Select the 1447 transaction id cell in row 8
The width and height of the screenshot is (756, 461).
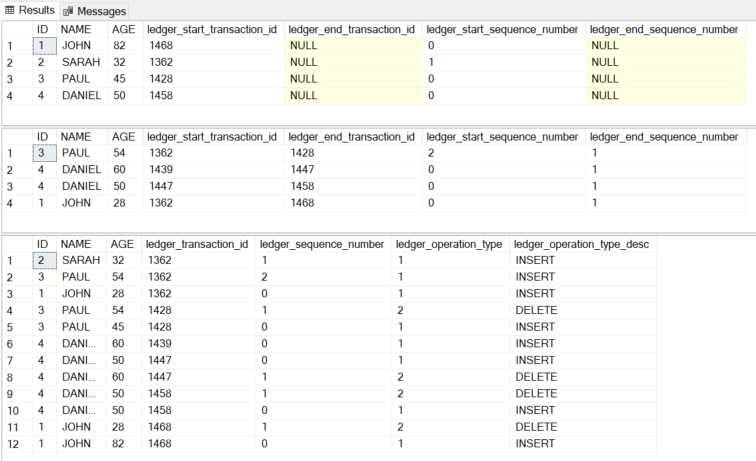coord(198,377)
